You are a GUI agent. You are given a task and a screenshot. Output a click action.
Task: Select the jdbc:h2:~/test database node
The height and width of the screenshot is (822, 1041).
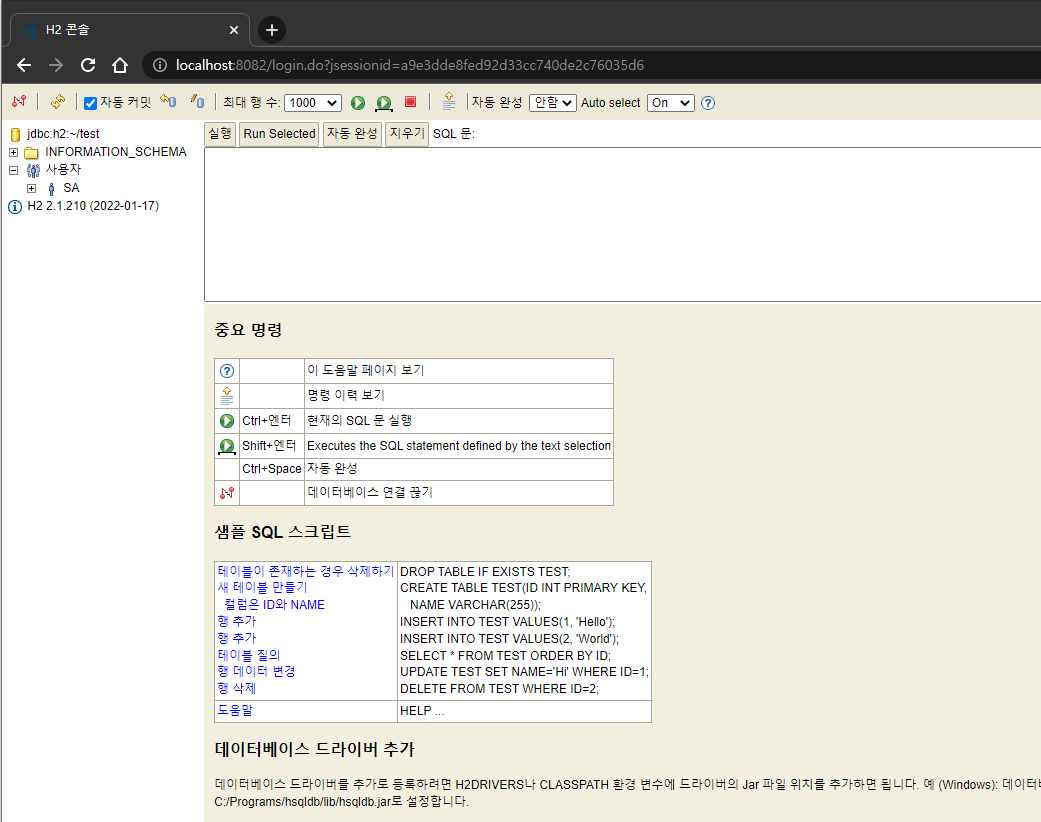pyautogui.click(x=55, y=133)
